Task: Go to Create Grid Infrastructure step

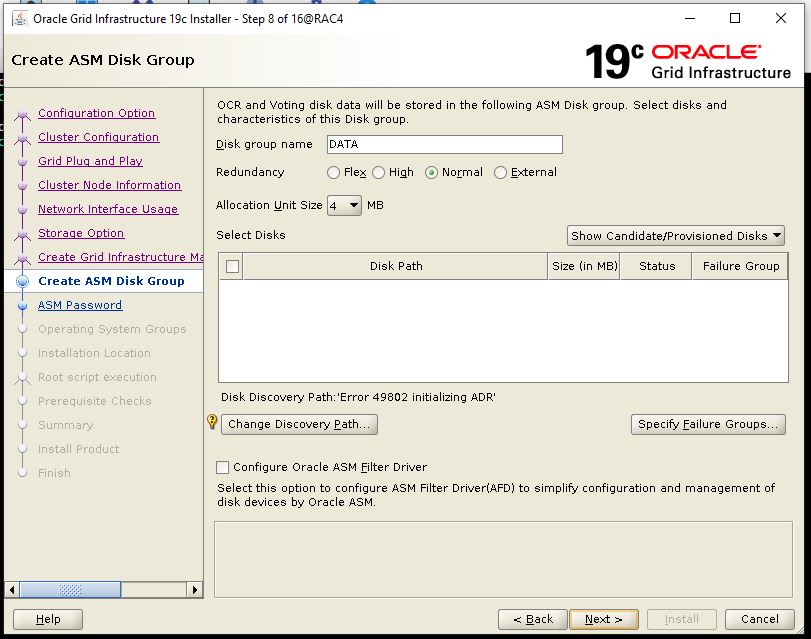Action: point(120,257)
